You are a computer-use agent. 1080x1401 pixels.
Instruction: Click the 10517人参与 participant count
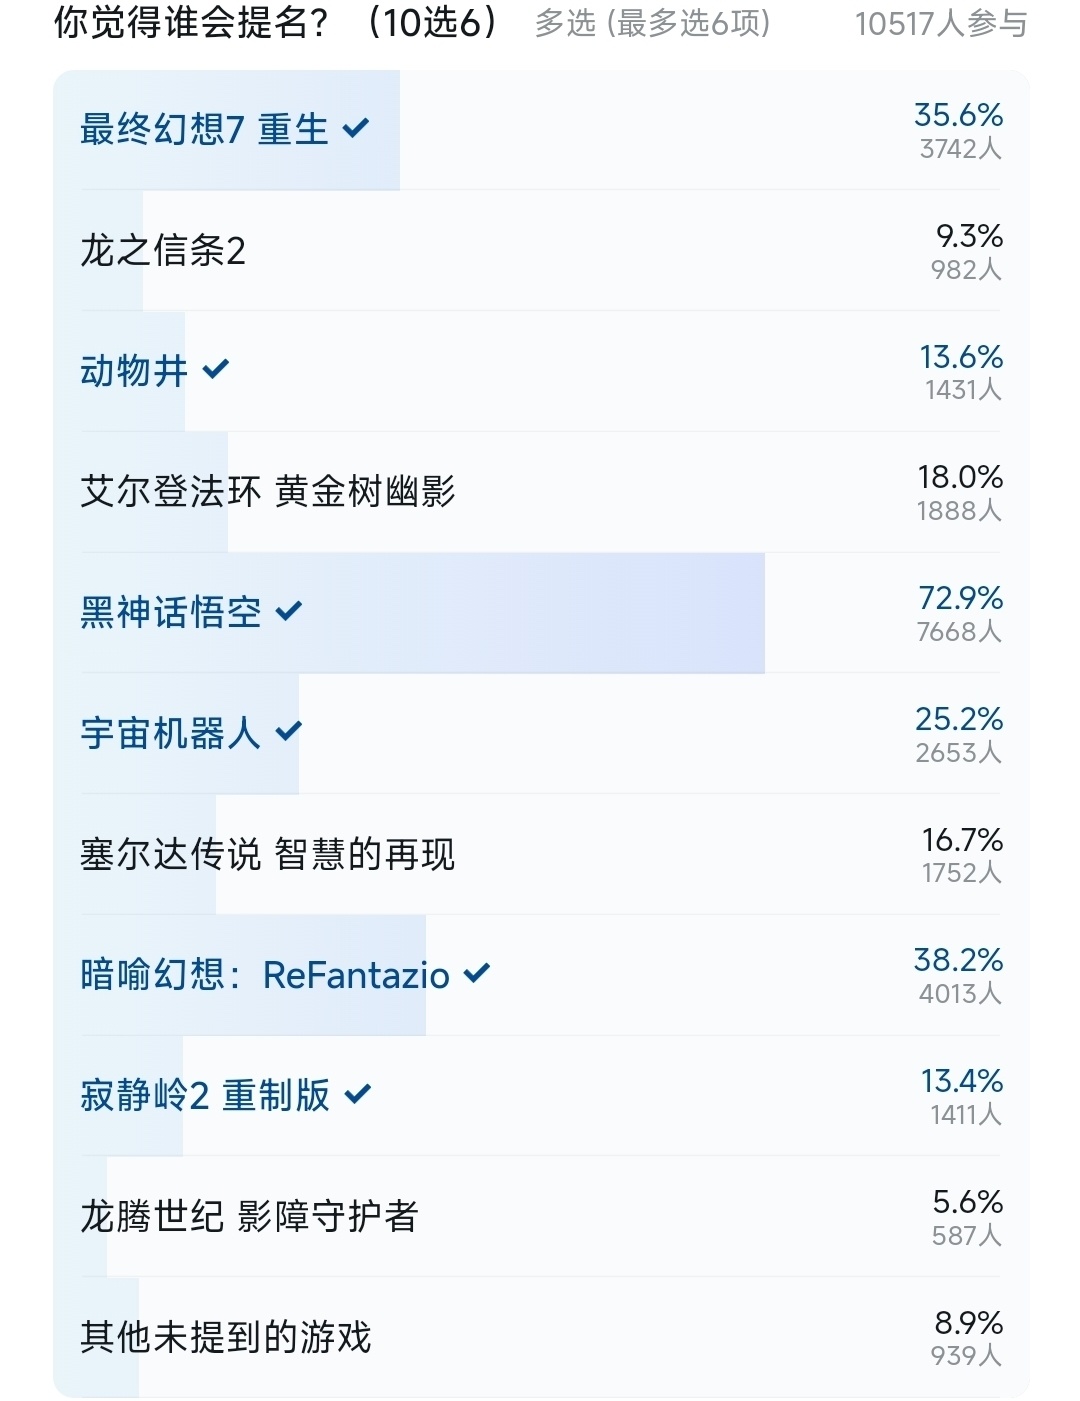[941, 24]
